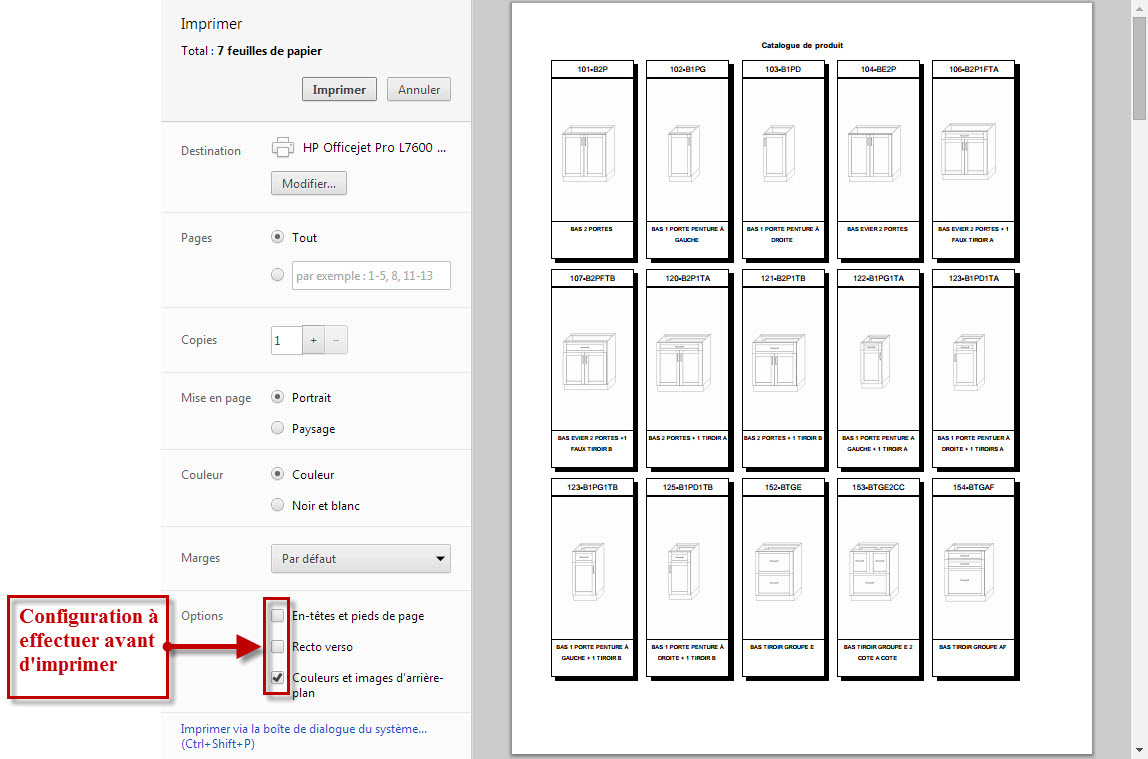1148x759 pixels.
Task: Select the Noir et blanc option
Action: pyautogui.click(x=278, y=506)
